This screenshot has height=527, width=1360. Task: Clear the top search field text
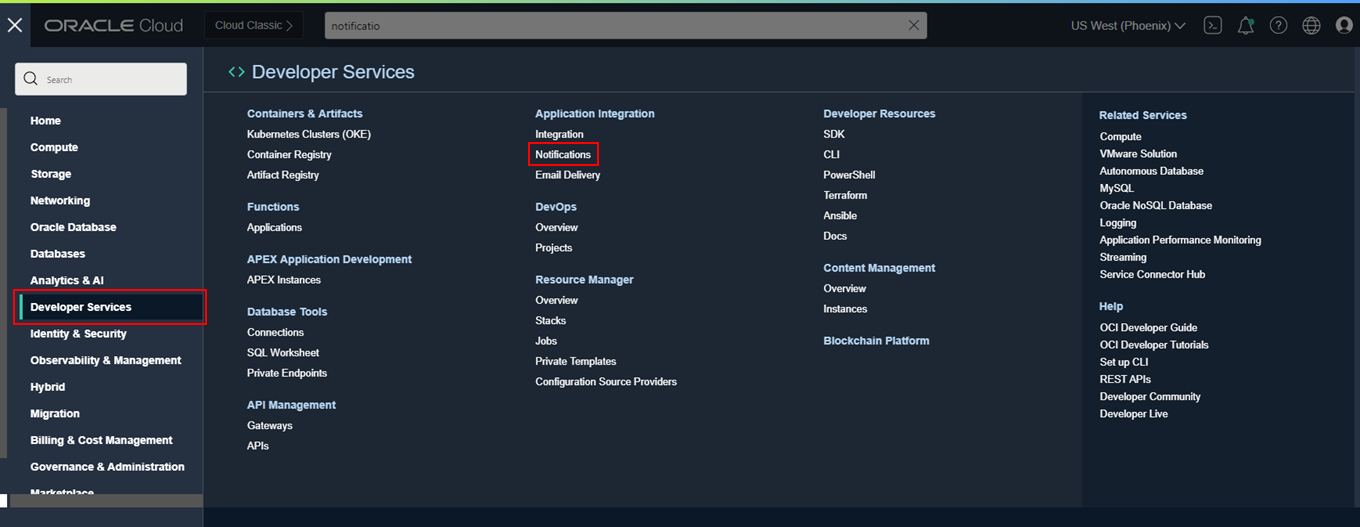[913, 25]
